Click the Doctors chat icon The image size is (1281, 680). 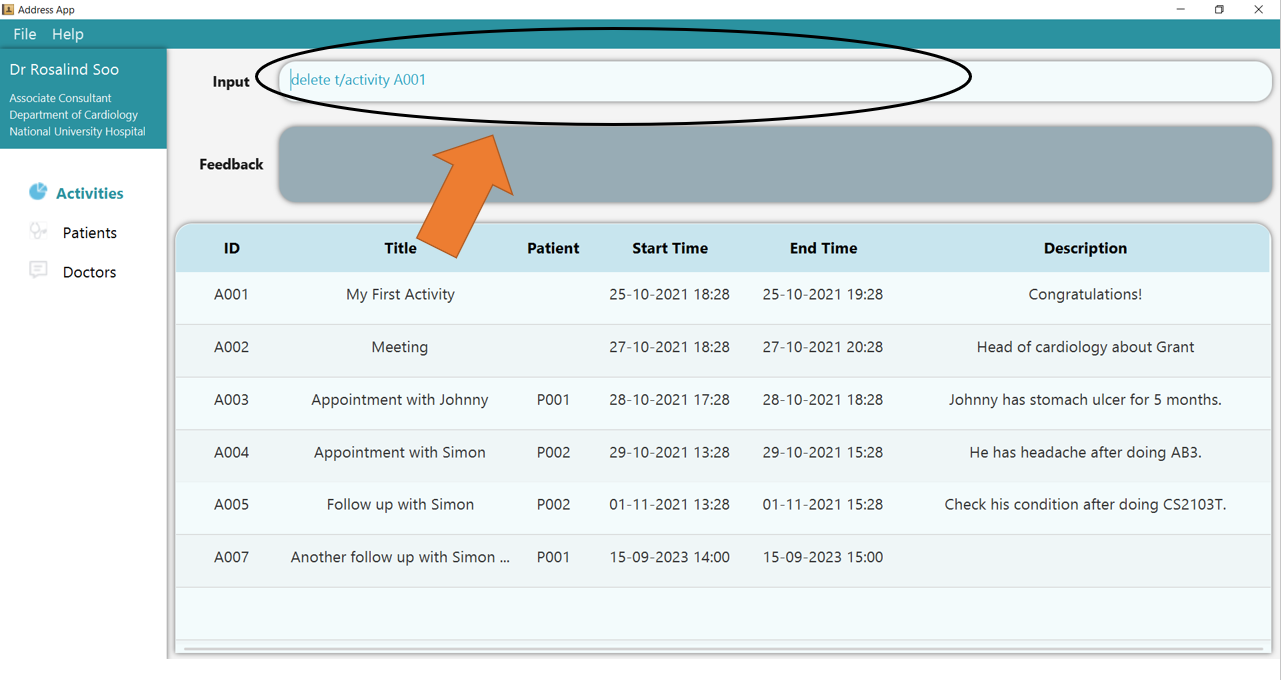click(x=38, y=270)
